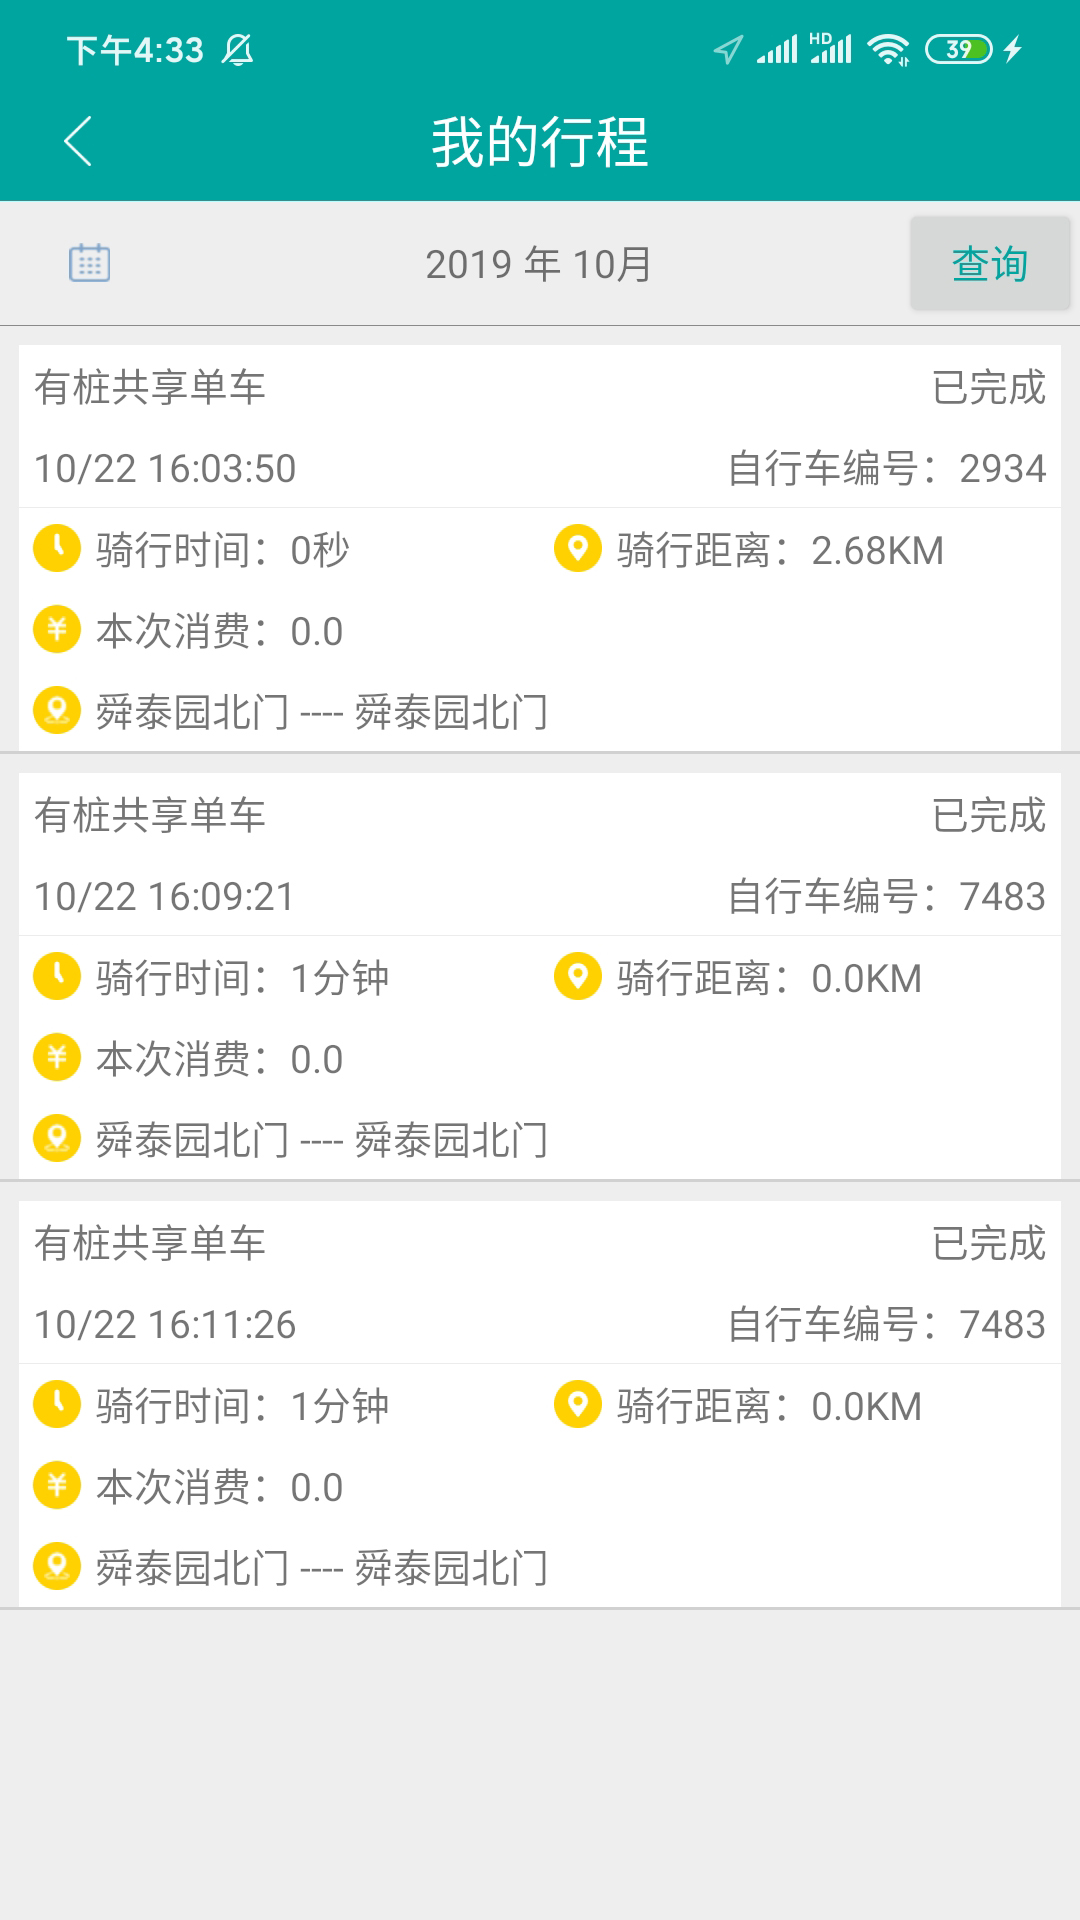This screenshot has width=1080, height=1920.
Task: Open trip for bicycle number 2934
Action: coord(540,468)
